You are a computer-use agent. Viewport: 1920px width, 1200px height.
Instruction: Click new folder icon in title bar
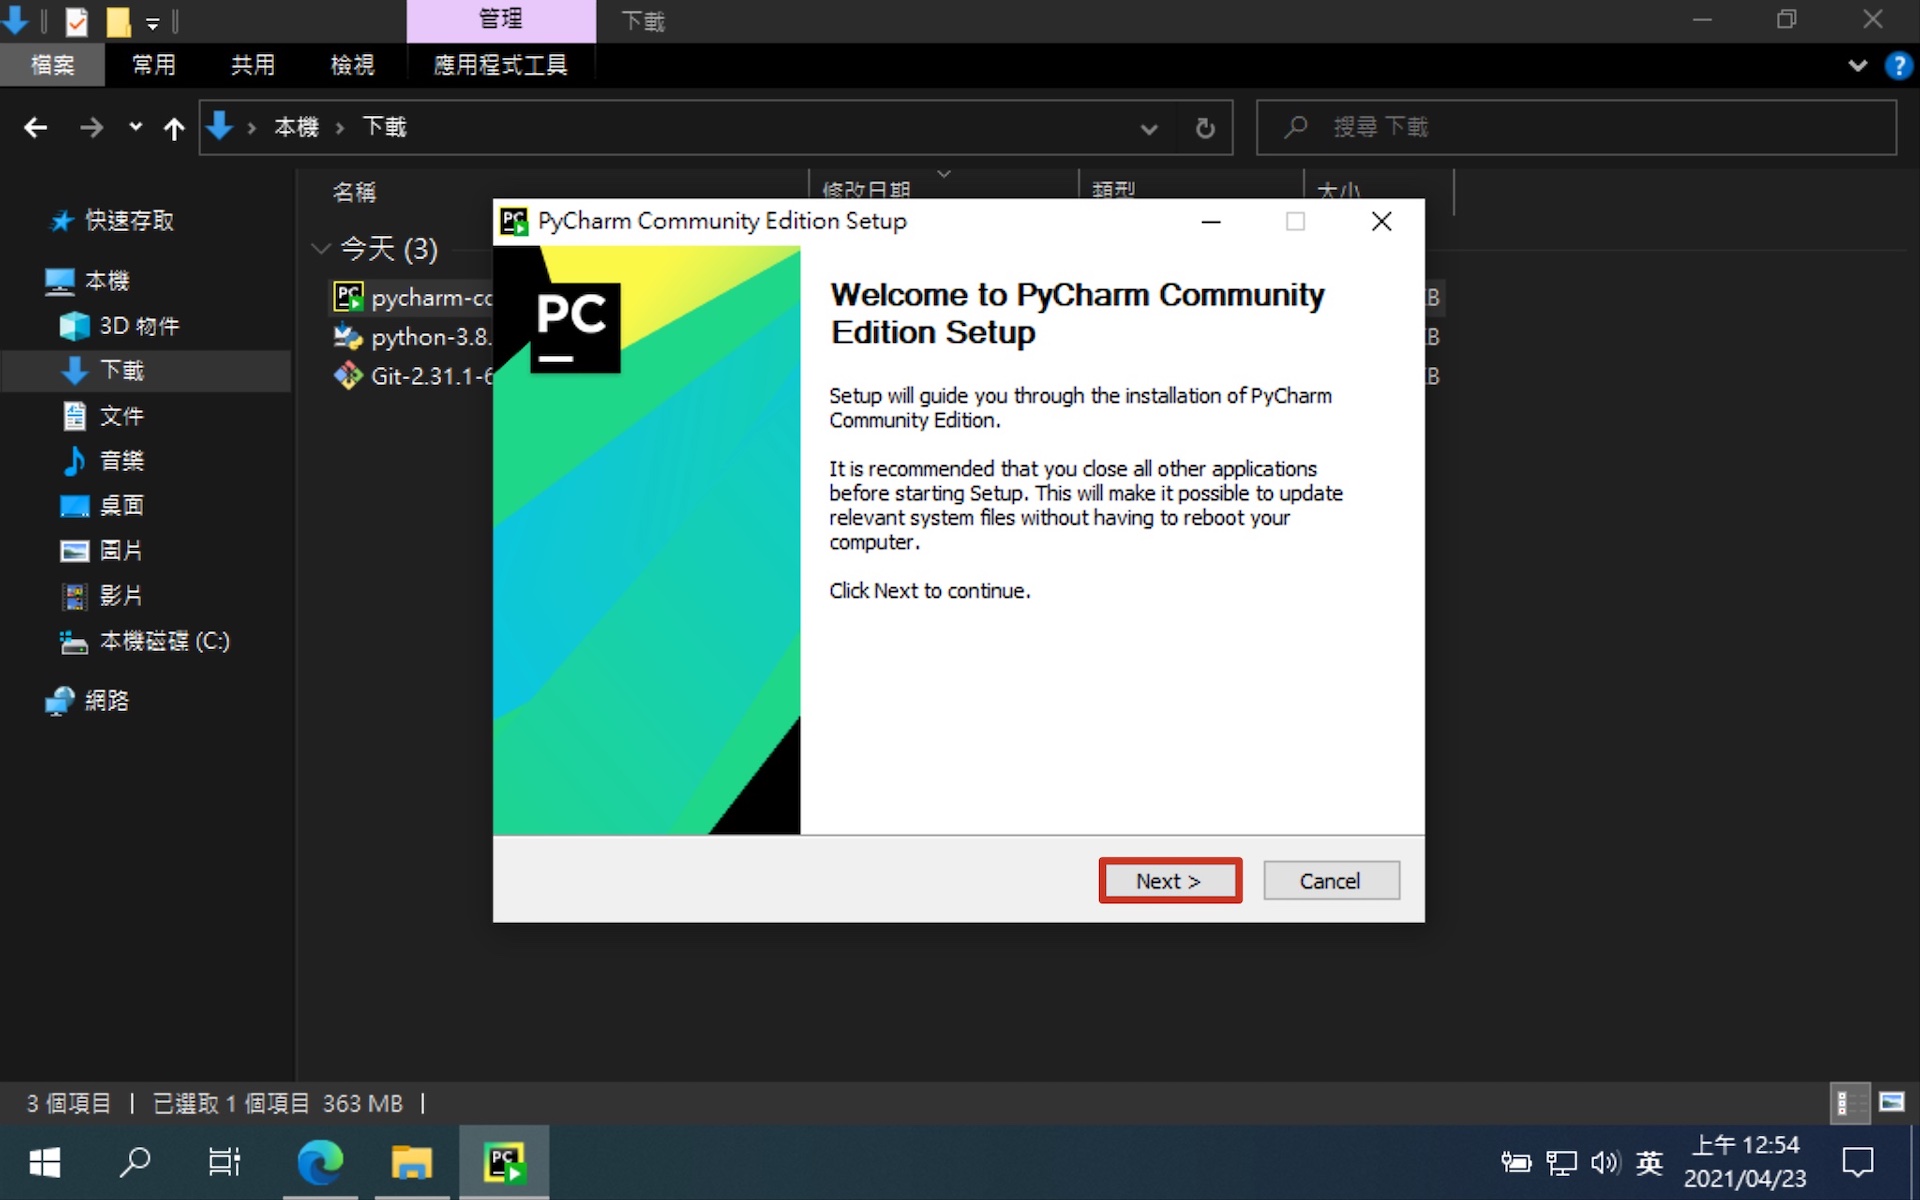118,21
